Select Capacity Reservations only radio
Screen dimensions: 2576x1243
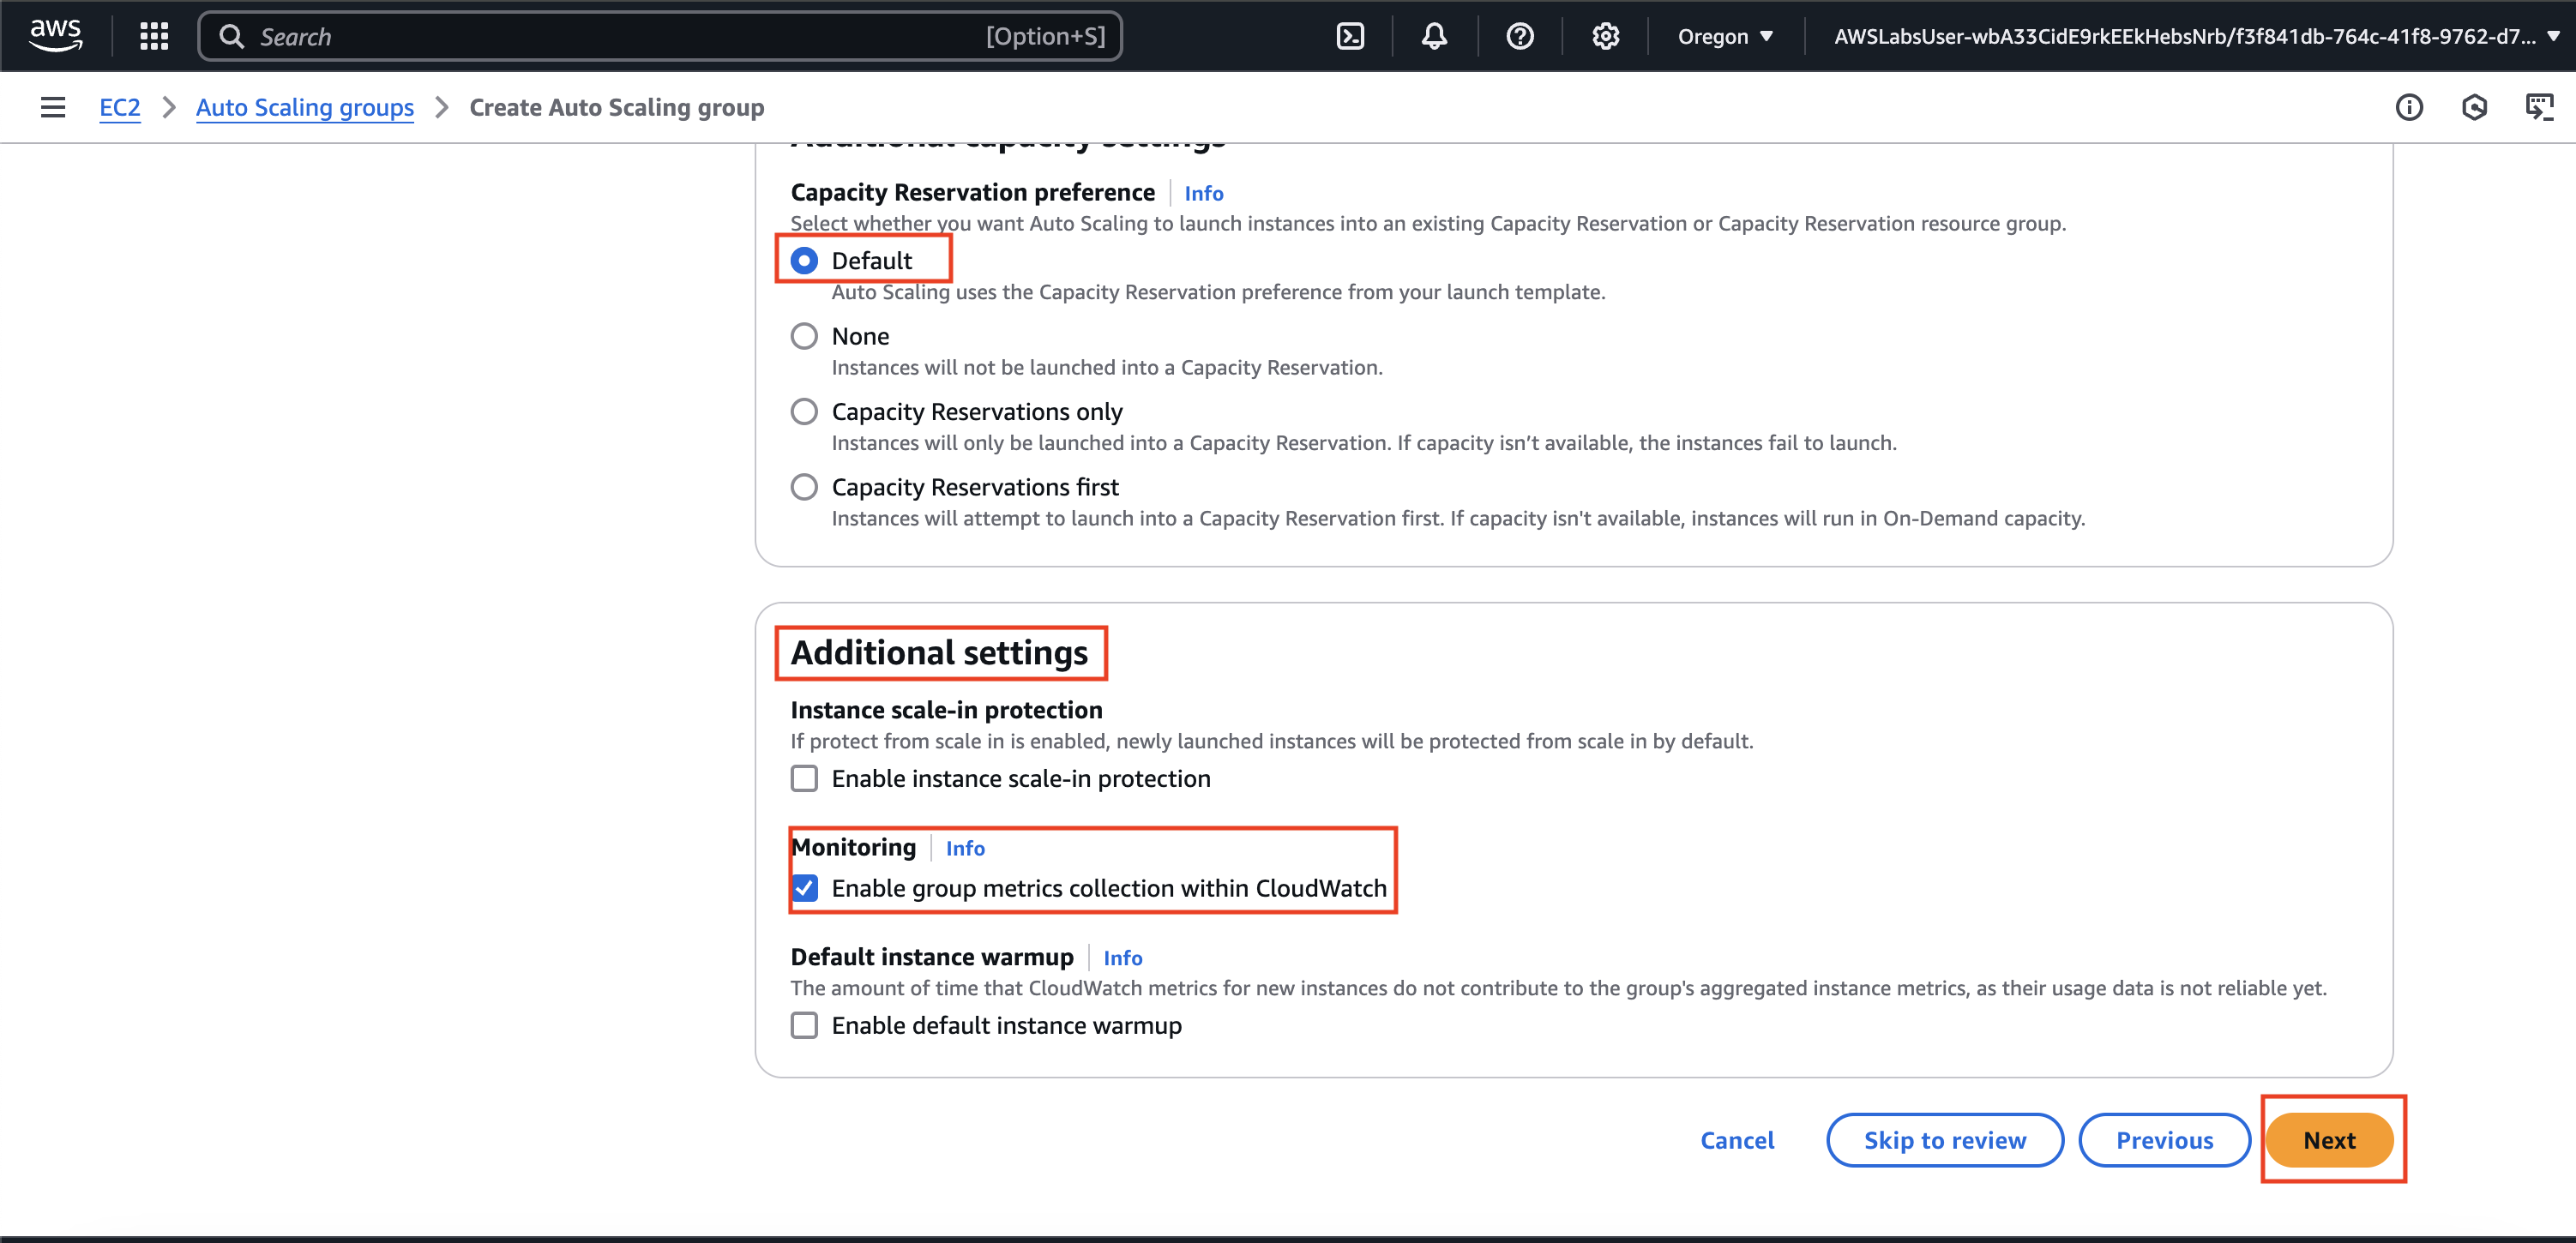804,412
